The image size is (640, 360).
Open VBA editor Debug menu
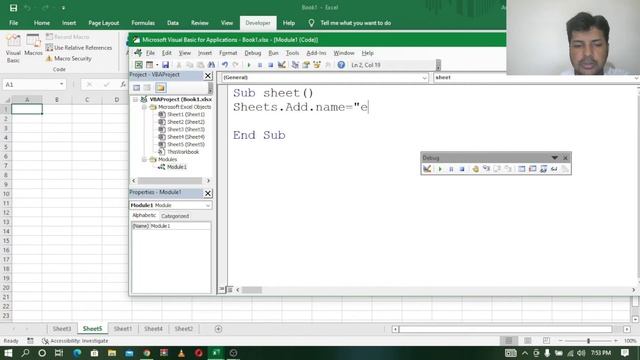(253, 53)
